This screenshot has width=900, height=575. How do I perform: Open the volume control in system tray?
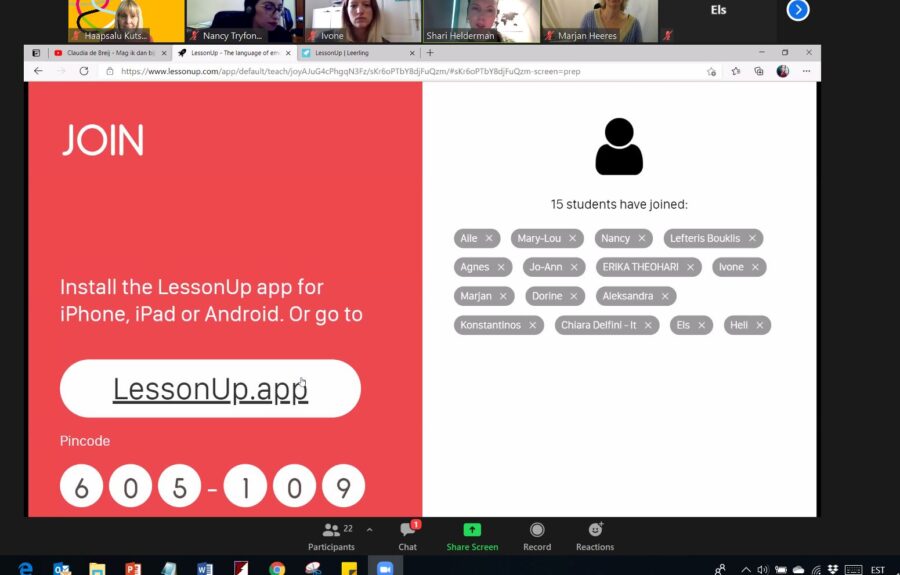762,569
